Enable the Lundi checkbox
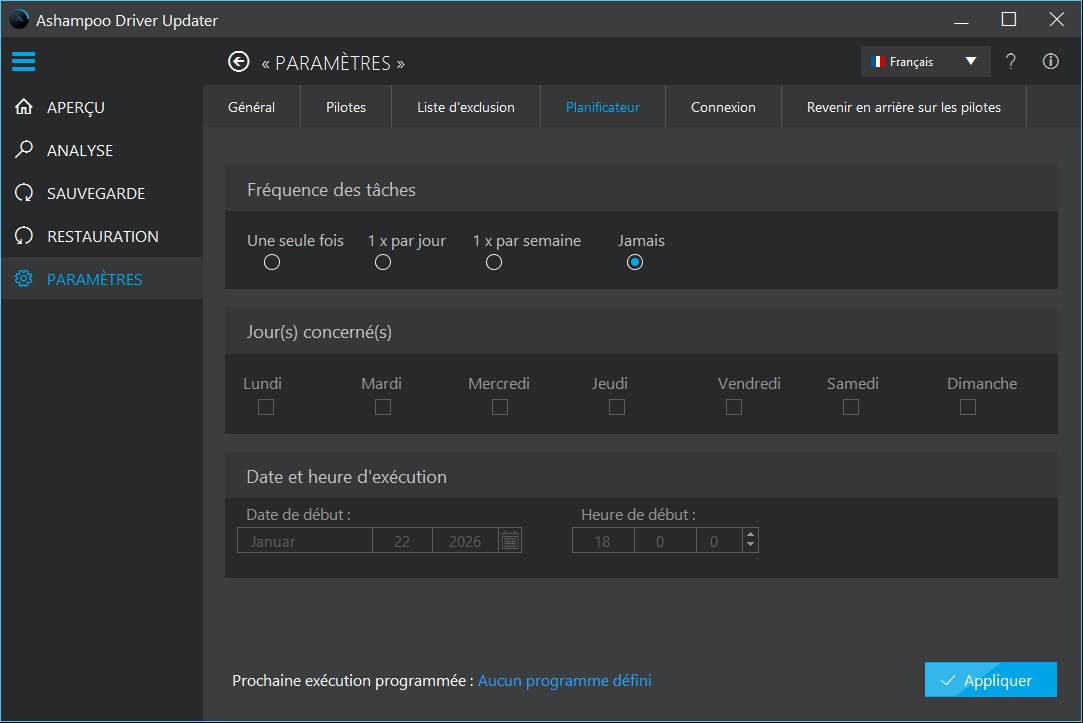The image size is (1083, 723). tap(265, 407)
